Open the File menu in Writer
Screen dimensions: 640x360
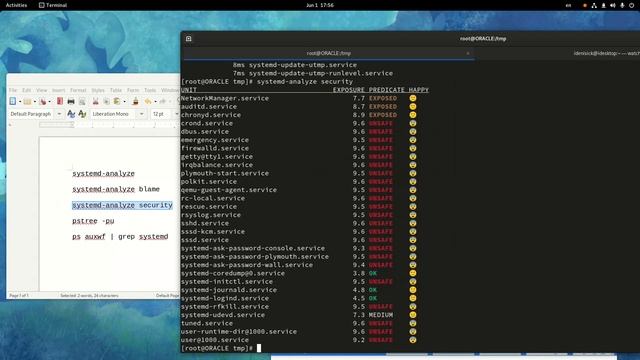[x=13, y=90]
